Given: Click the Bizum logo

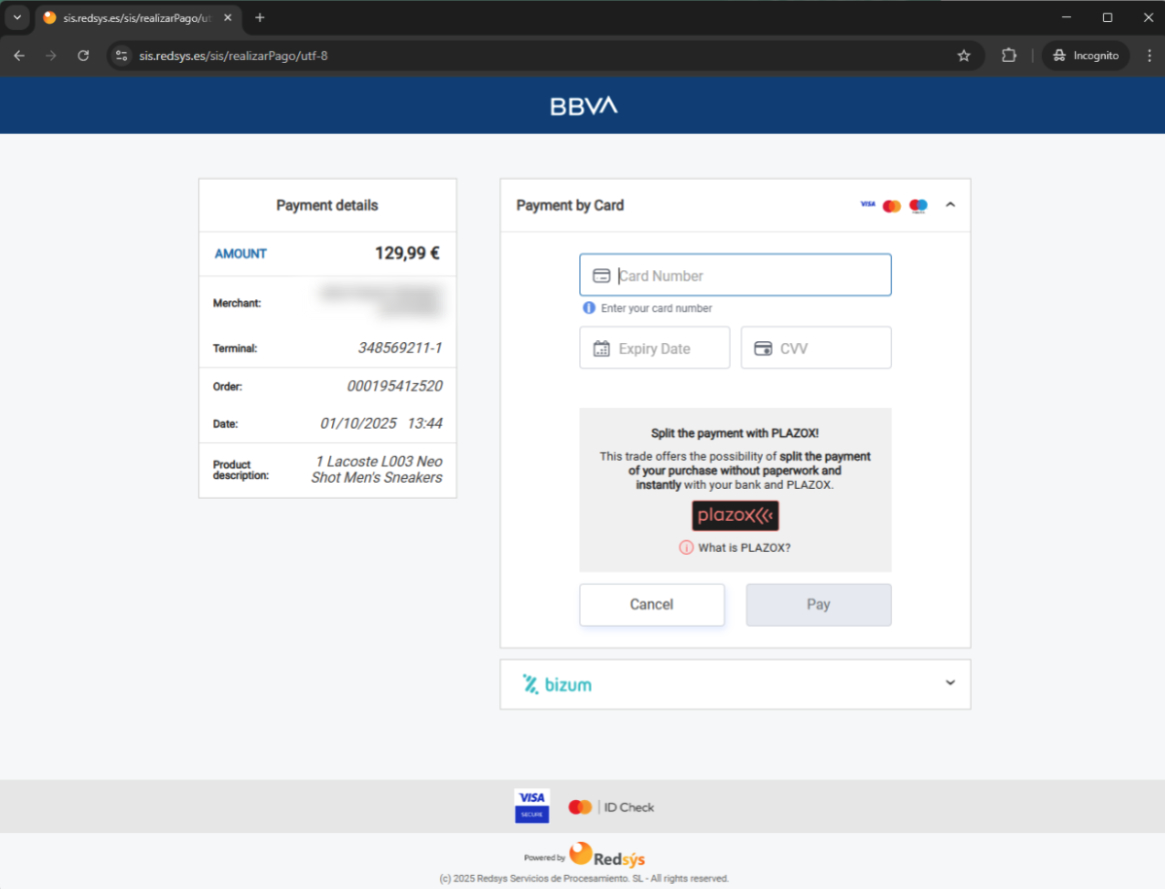Looking at the screenshot, I should 557,684.
